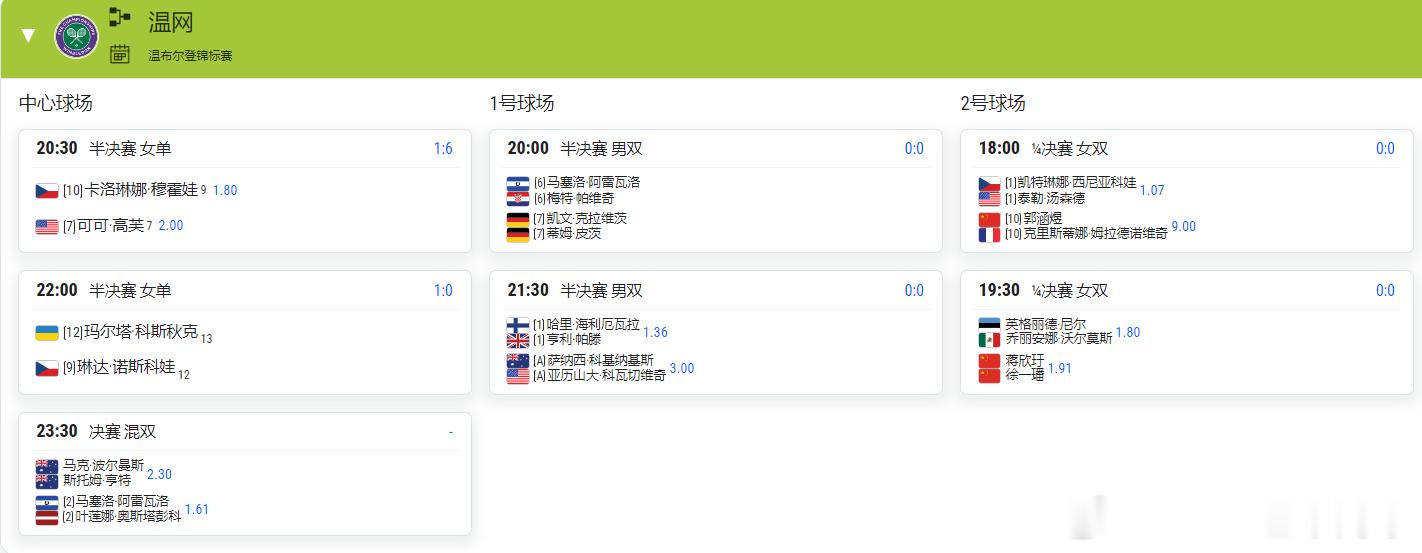This screenshot has width=1422, height=553.
Task: Select the 2.00 odds for 可可·高芙
Action: pos(171,226)
